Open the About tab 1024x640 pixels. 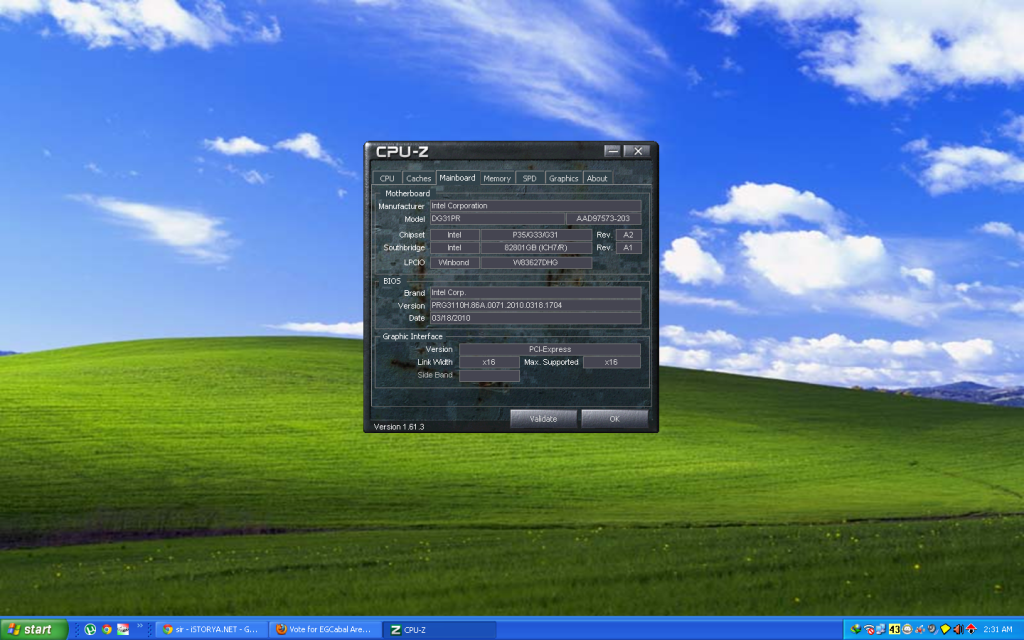tap(597, 178)
